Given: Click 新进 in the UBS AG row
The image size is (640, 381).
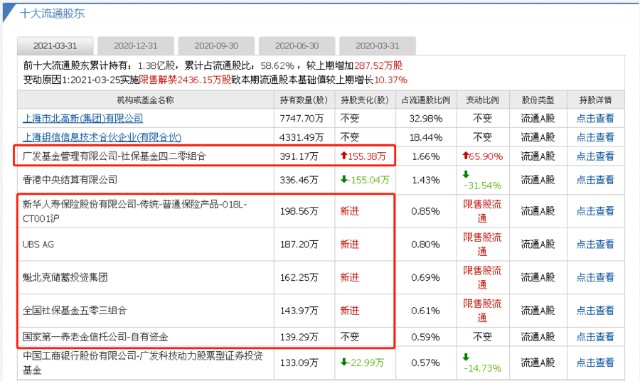Looking at the screenshot, I should [x=350, y=244].
